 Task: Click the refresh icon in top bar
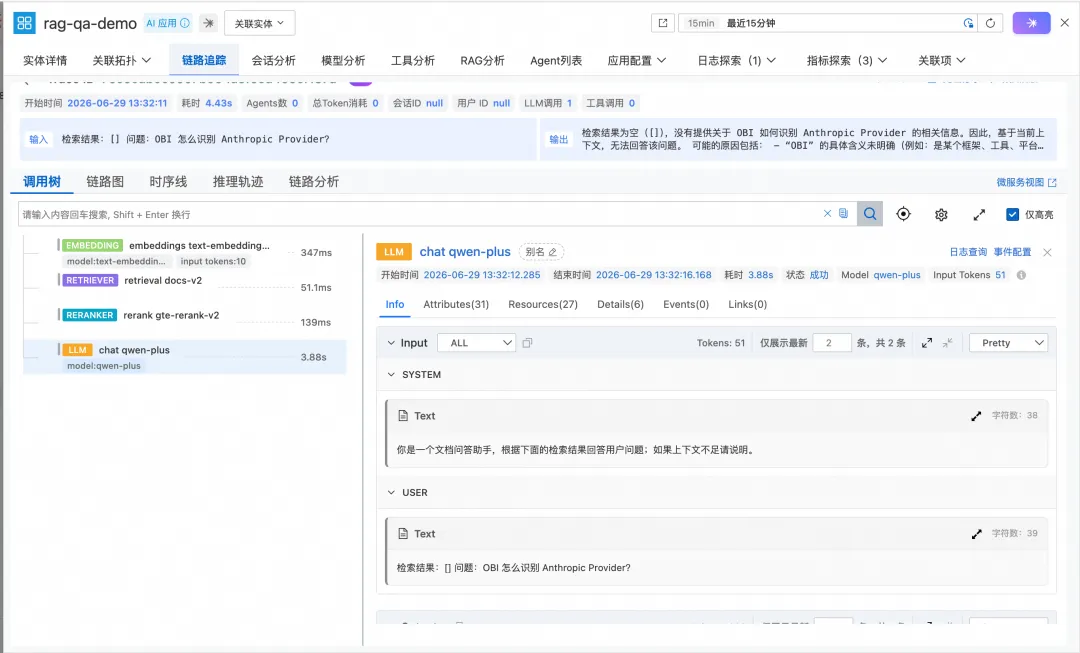tap(990, 23)
